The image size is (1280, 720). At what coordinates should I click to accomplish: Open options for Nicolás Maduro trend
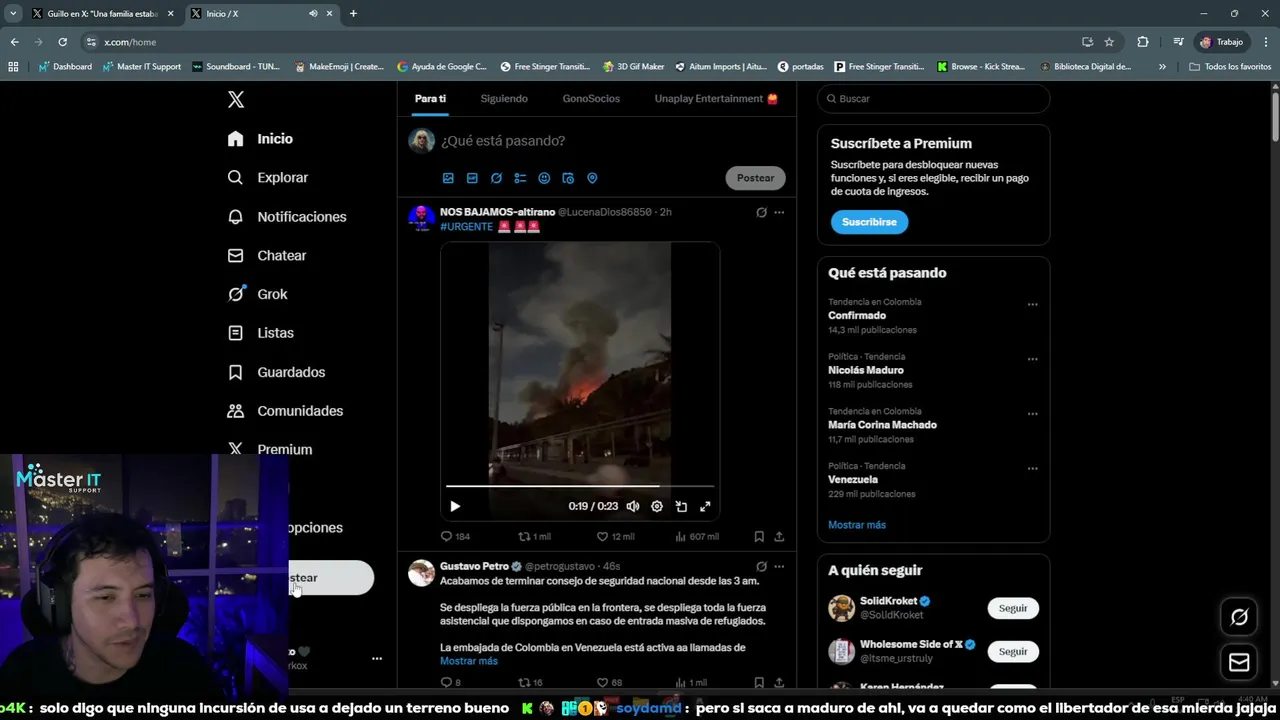click(1032, 359)
